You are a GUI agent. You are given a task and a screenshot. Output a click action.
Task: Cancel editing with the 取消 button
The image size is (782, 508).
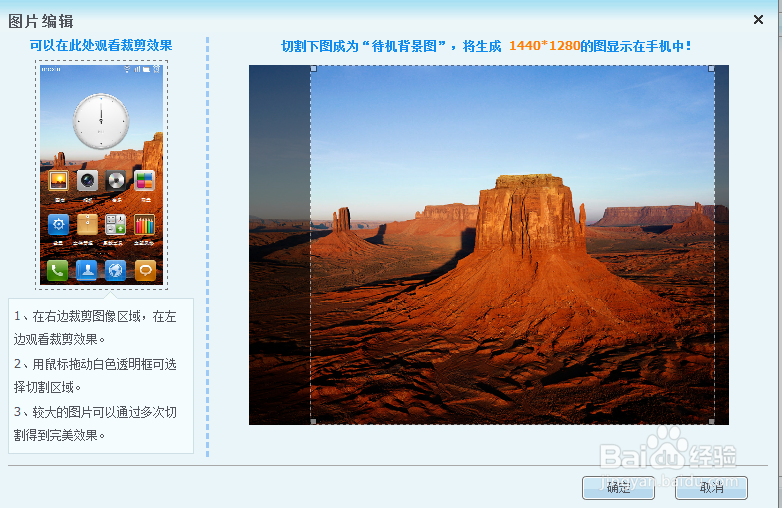(711, 488)
